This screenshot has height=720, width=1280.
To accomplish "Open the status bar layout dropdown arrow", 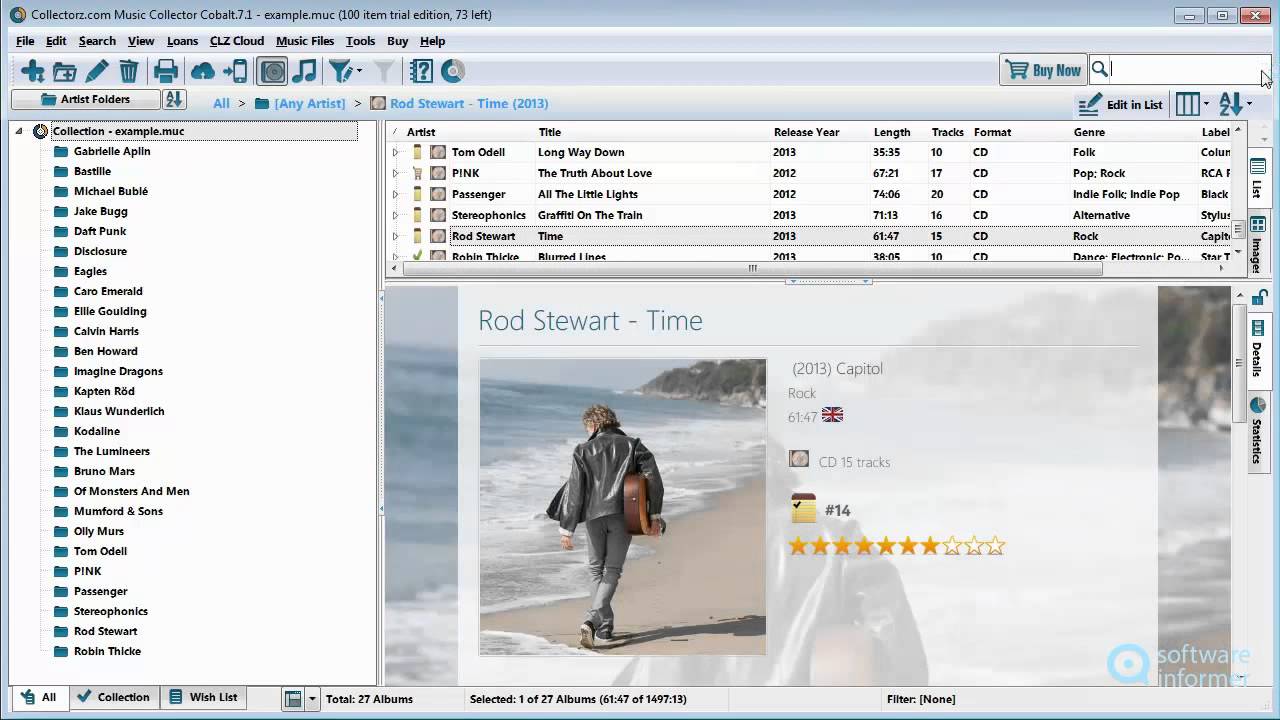I will point(312,699).
